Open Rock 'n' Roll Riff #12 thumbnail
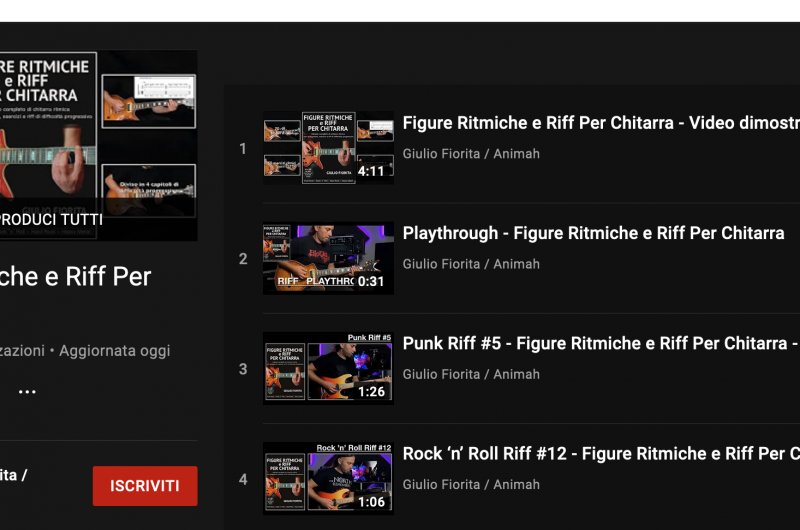The height and width of the screenshot is (530, 800). (x=328, y=478)
